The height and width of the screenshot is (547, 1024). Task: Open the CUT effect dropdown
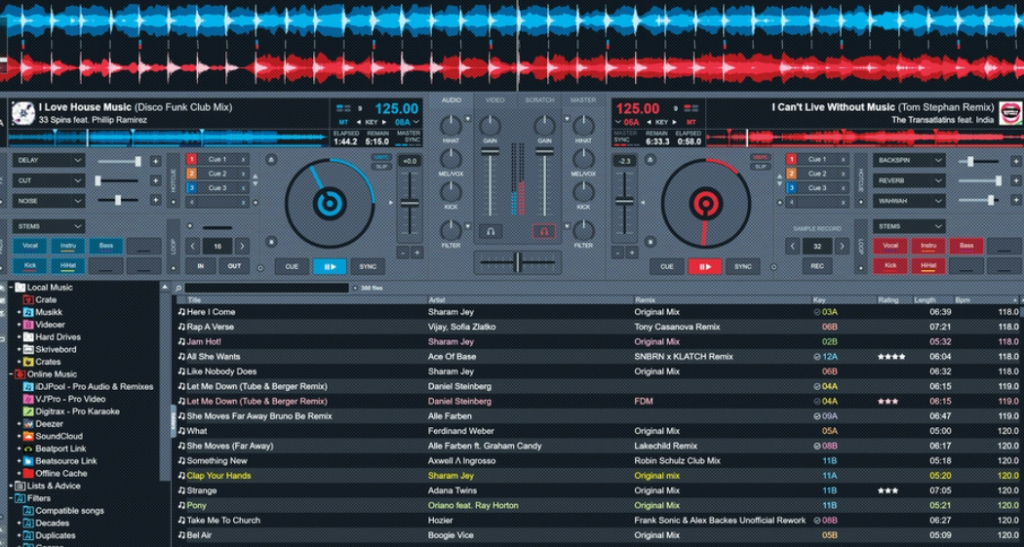(x=48, y=181)
